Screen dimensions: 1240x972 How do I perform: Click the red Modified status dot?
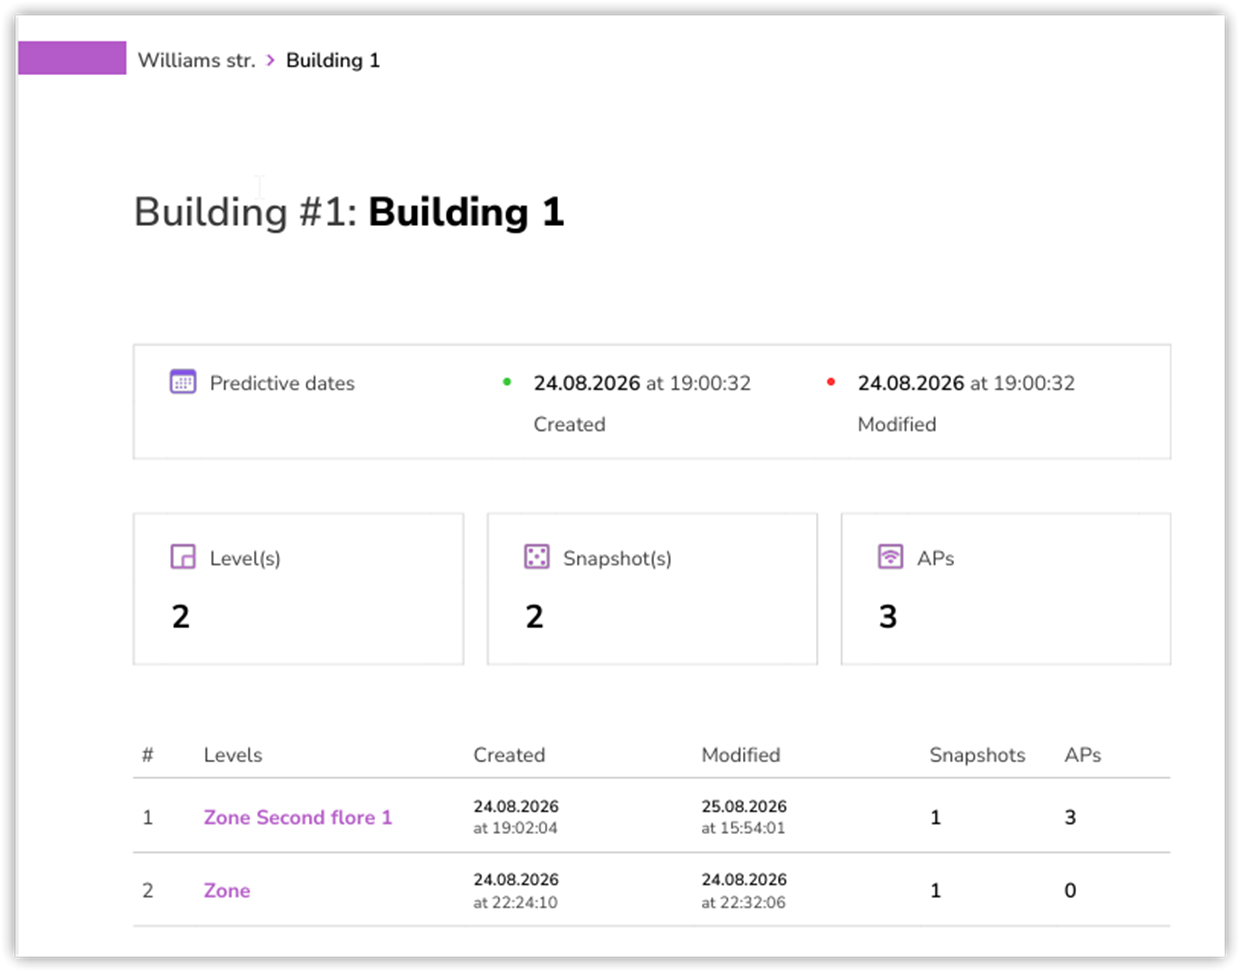click(831, 382)
